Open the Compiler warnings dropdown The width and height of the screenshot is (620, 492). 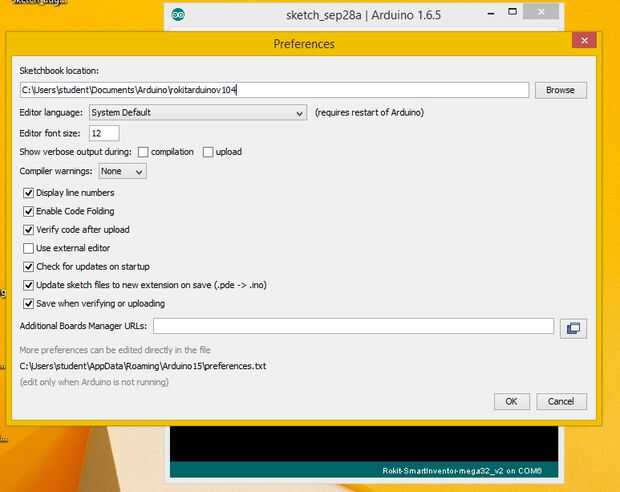(x=122, y=171)
